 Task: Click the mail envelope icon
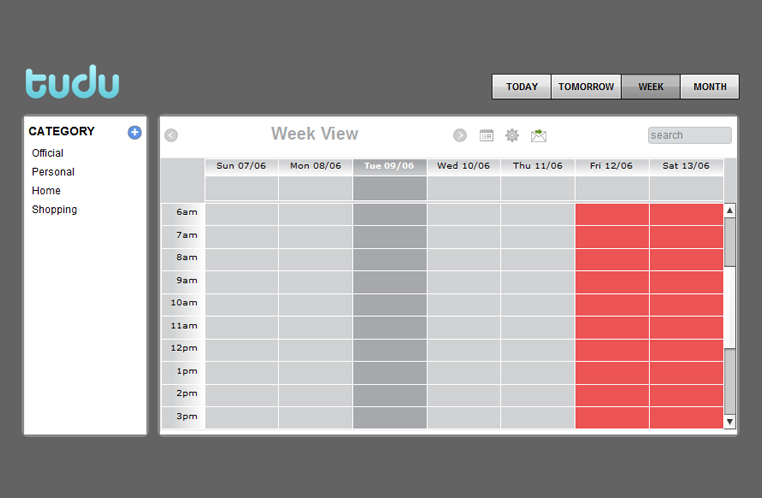(539, 135)
